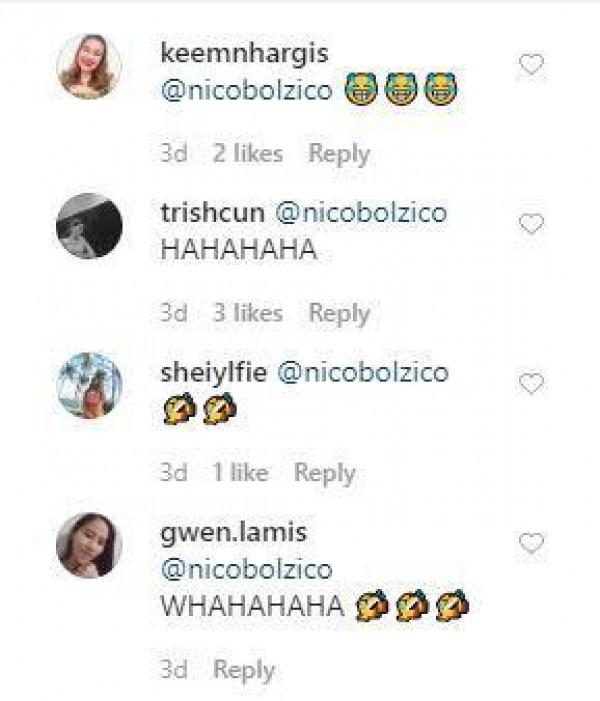
Task: Visit sheiylfie's profile via username
Action: (211, 373)
